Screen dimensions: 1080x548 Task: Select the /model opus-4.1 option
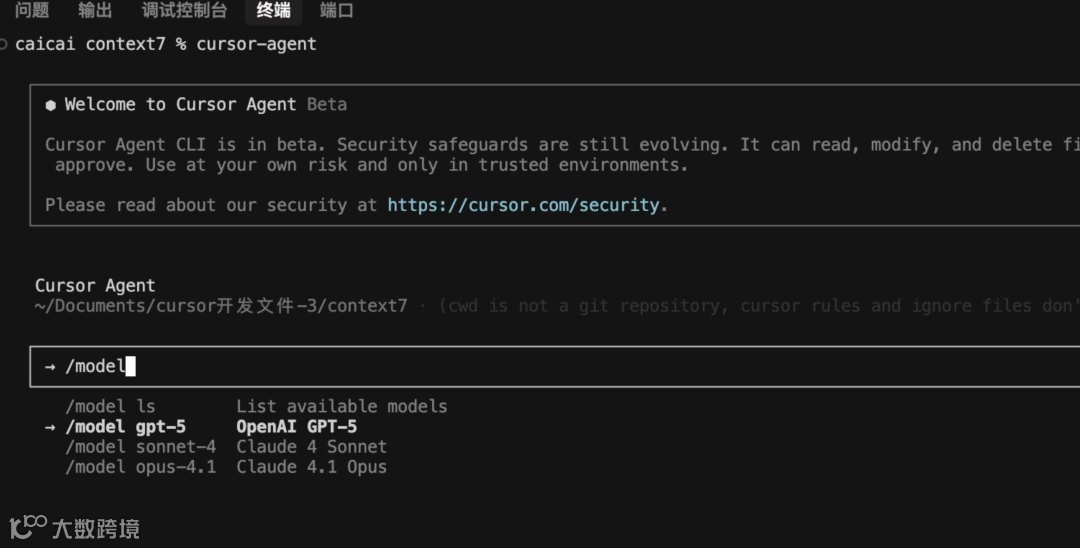140,467
